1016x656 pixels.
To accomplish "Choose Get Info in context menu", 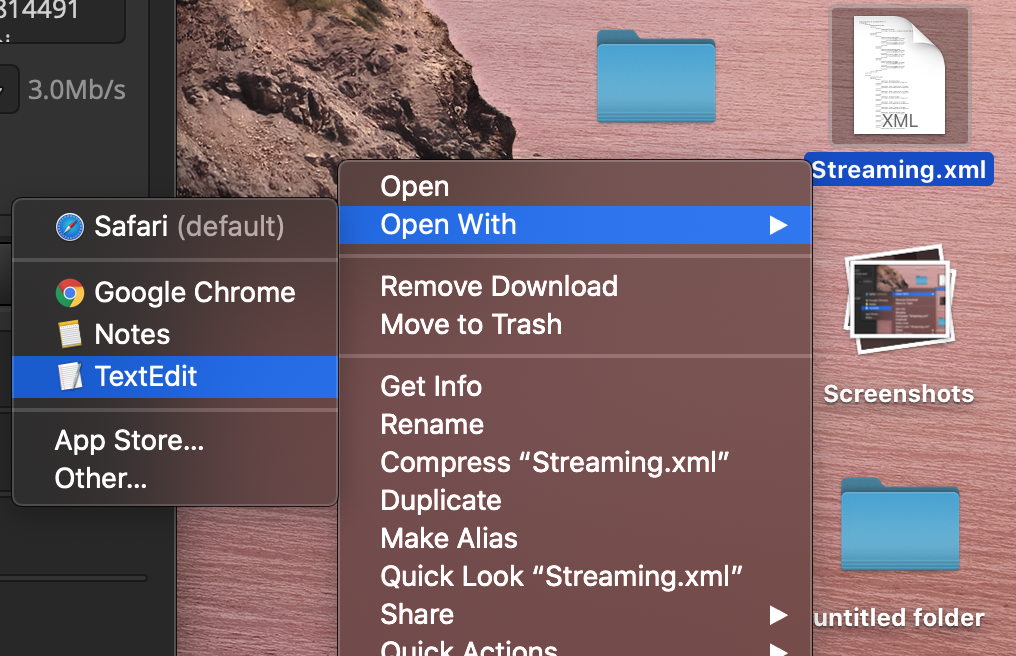I will pos(431,386).
